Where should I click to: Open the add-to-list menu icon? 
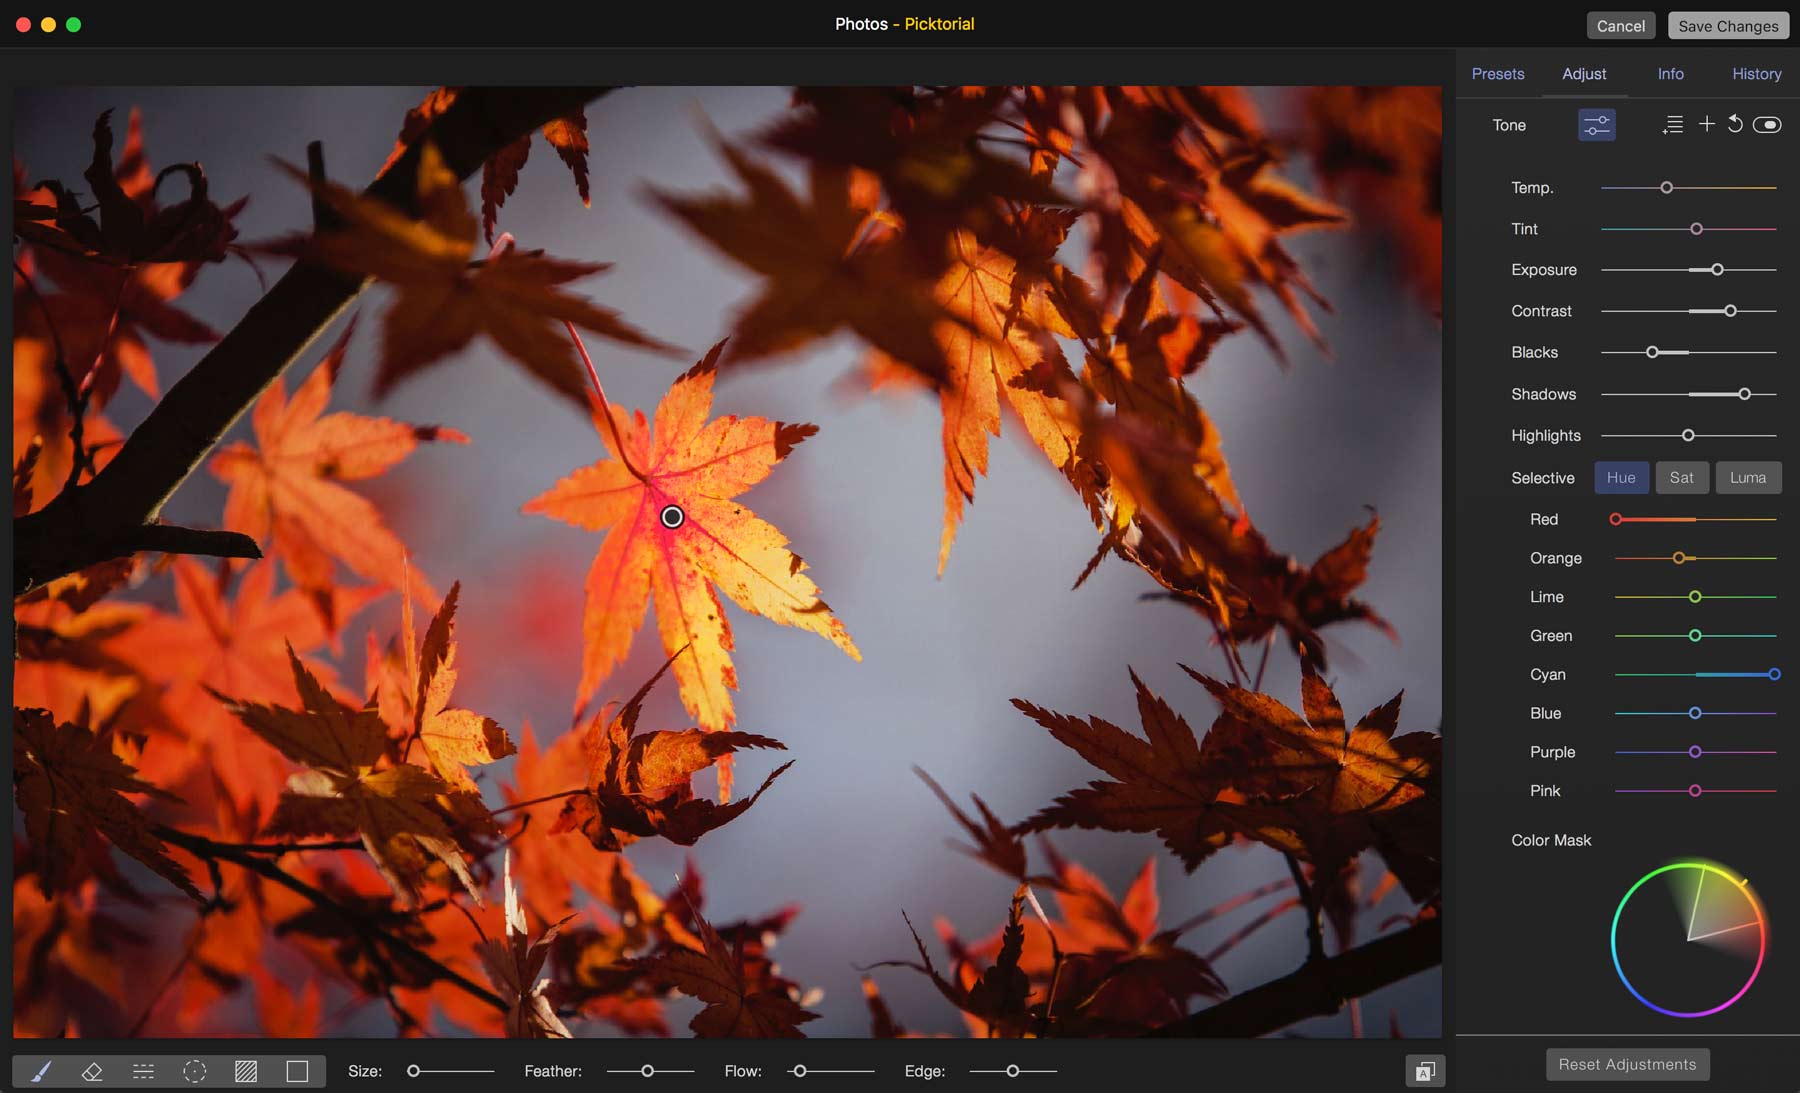coord(1673,125)
